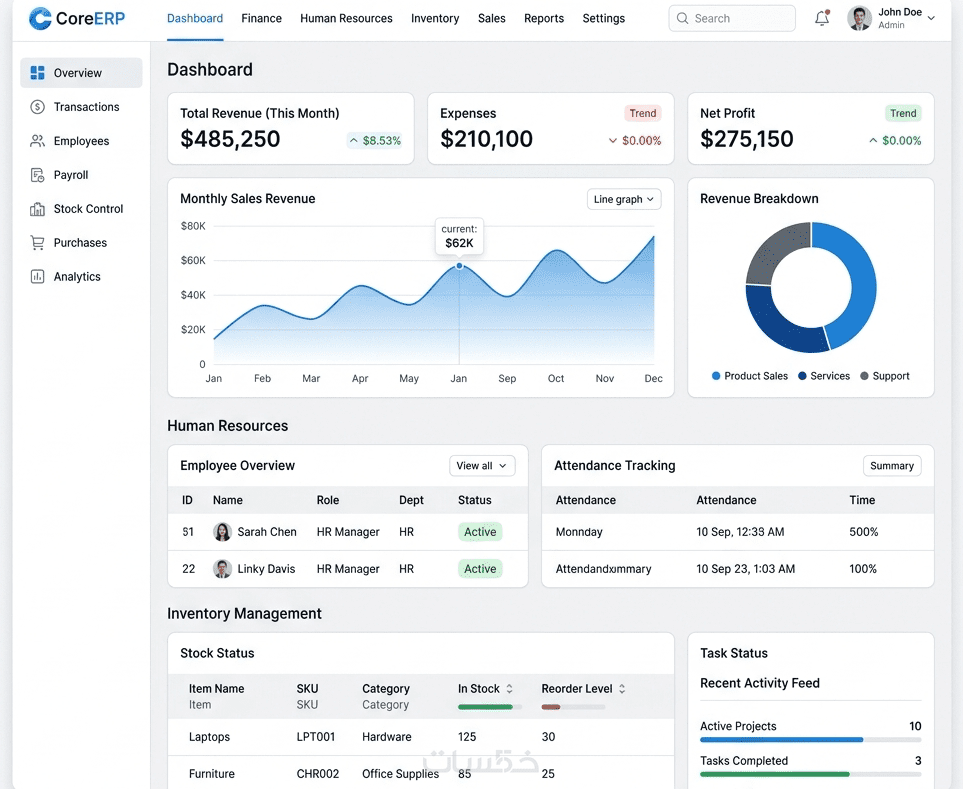Image resolution: width=963 pixels, height=789 pixels.
Task: Open the Line graph dropdown
Action: (x=624, y=200)
